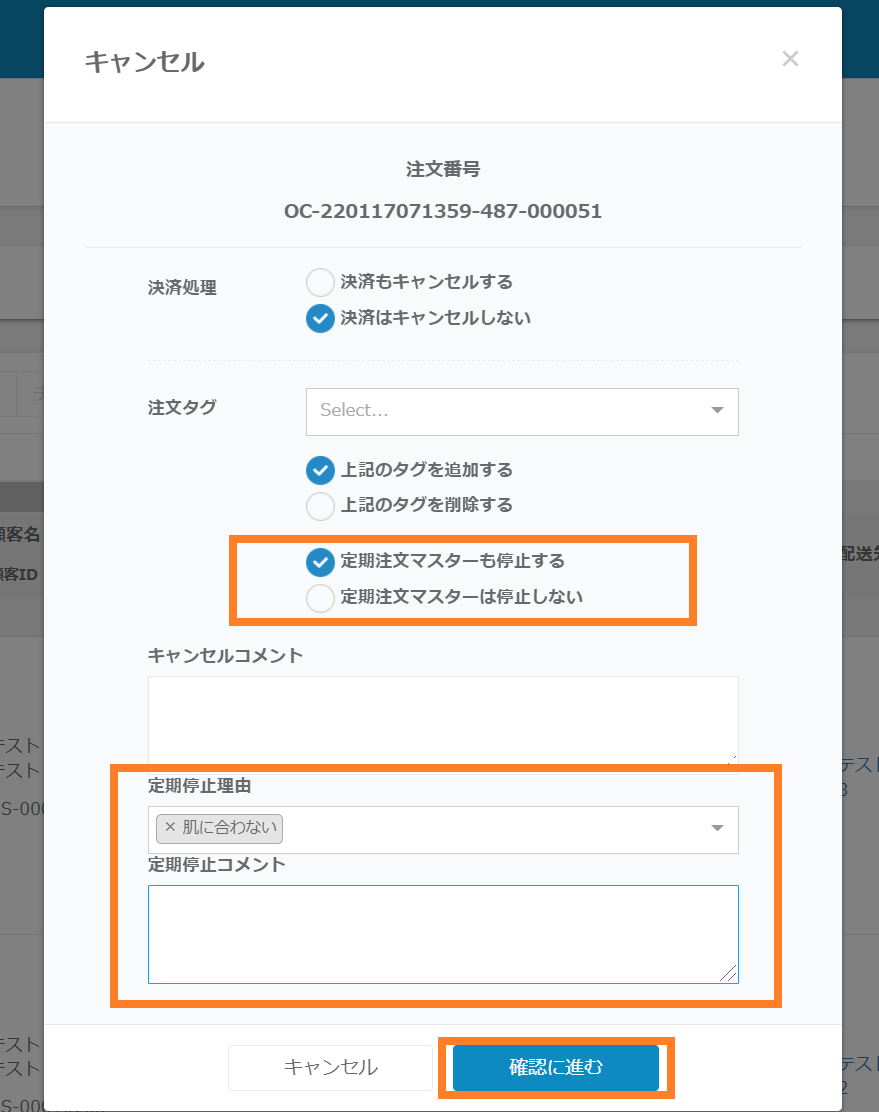Select 定期注文マスターは停止しない option
879x1112 pixels.
click(320, 597)
